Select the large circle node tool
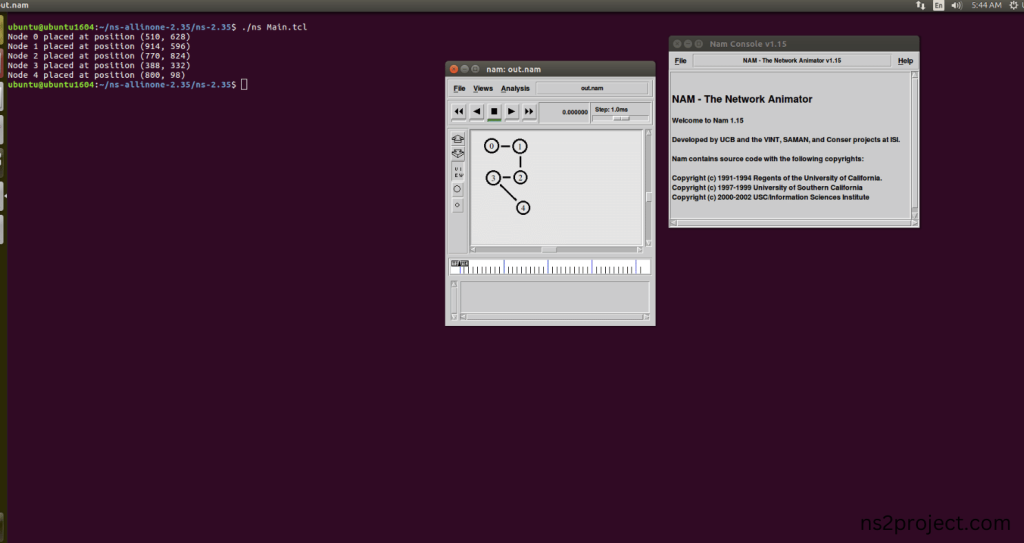 [x=458, y=189]
